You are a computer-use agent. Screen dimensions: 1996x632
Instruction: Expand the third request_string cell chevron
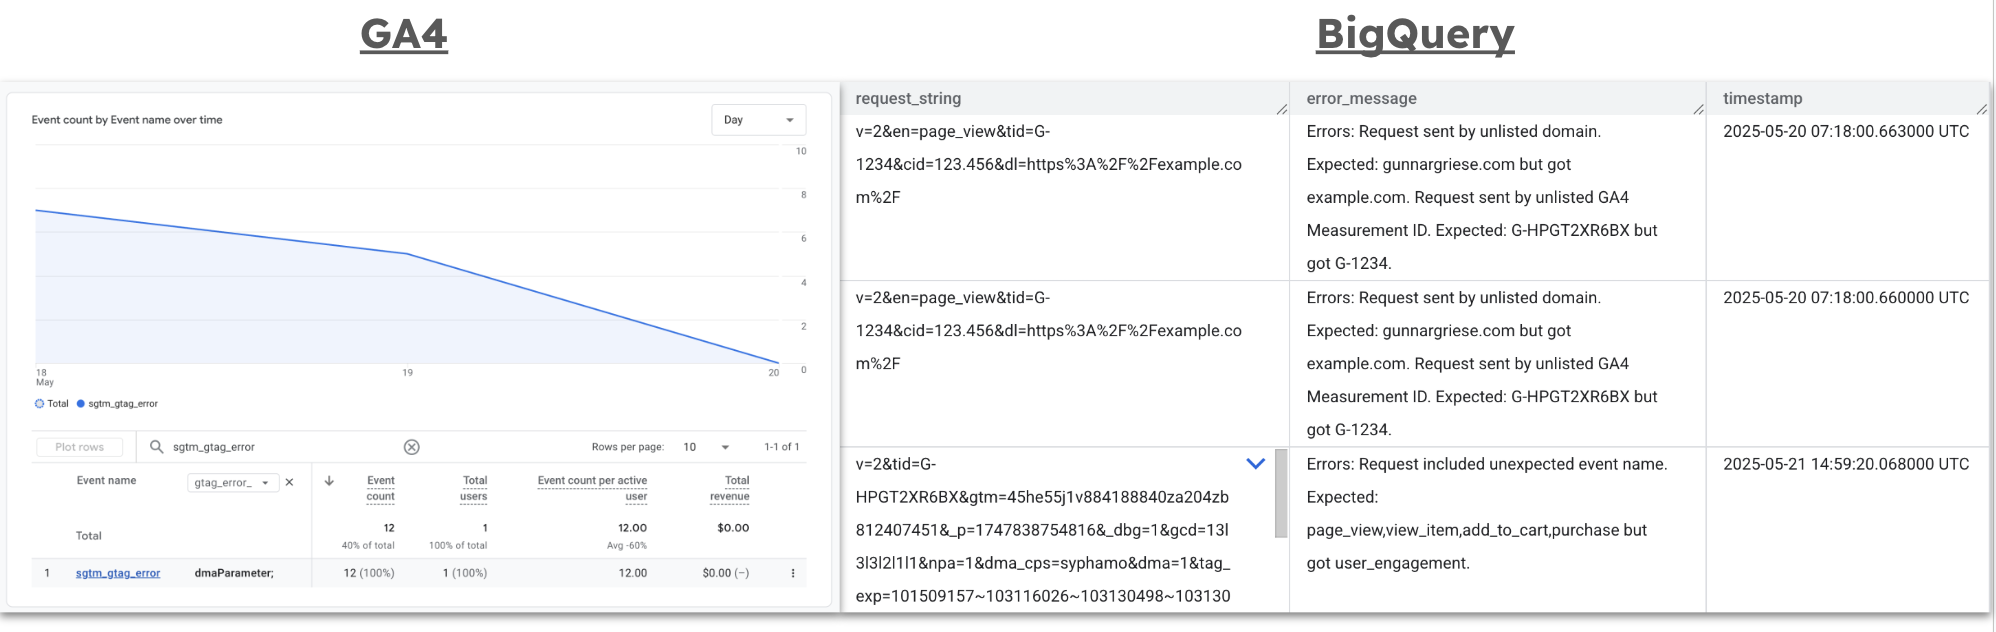click(x=1256, y=463)
